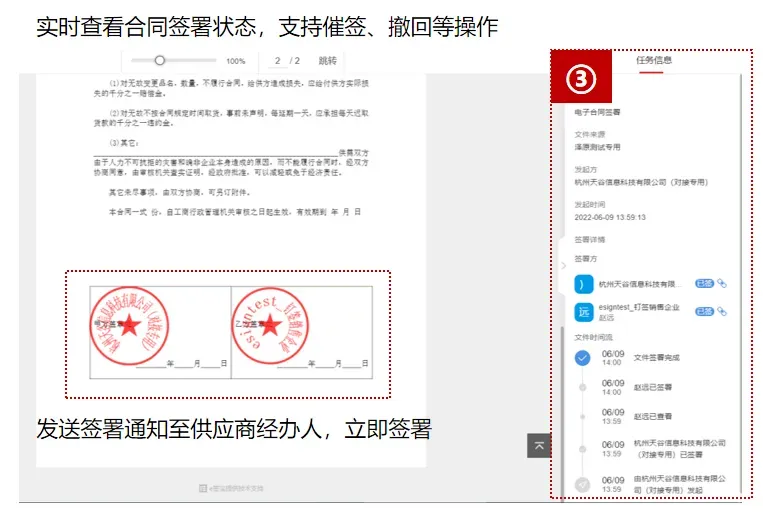
Task: Click the right red esigntest seal stamp
Action: 270,326
